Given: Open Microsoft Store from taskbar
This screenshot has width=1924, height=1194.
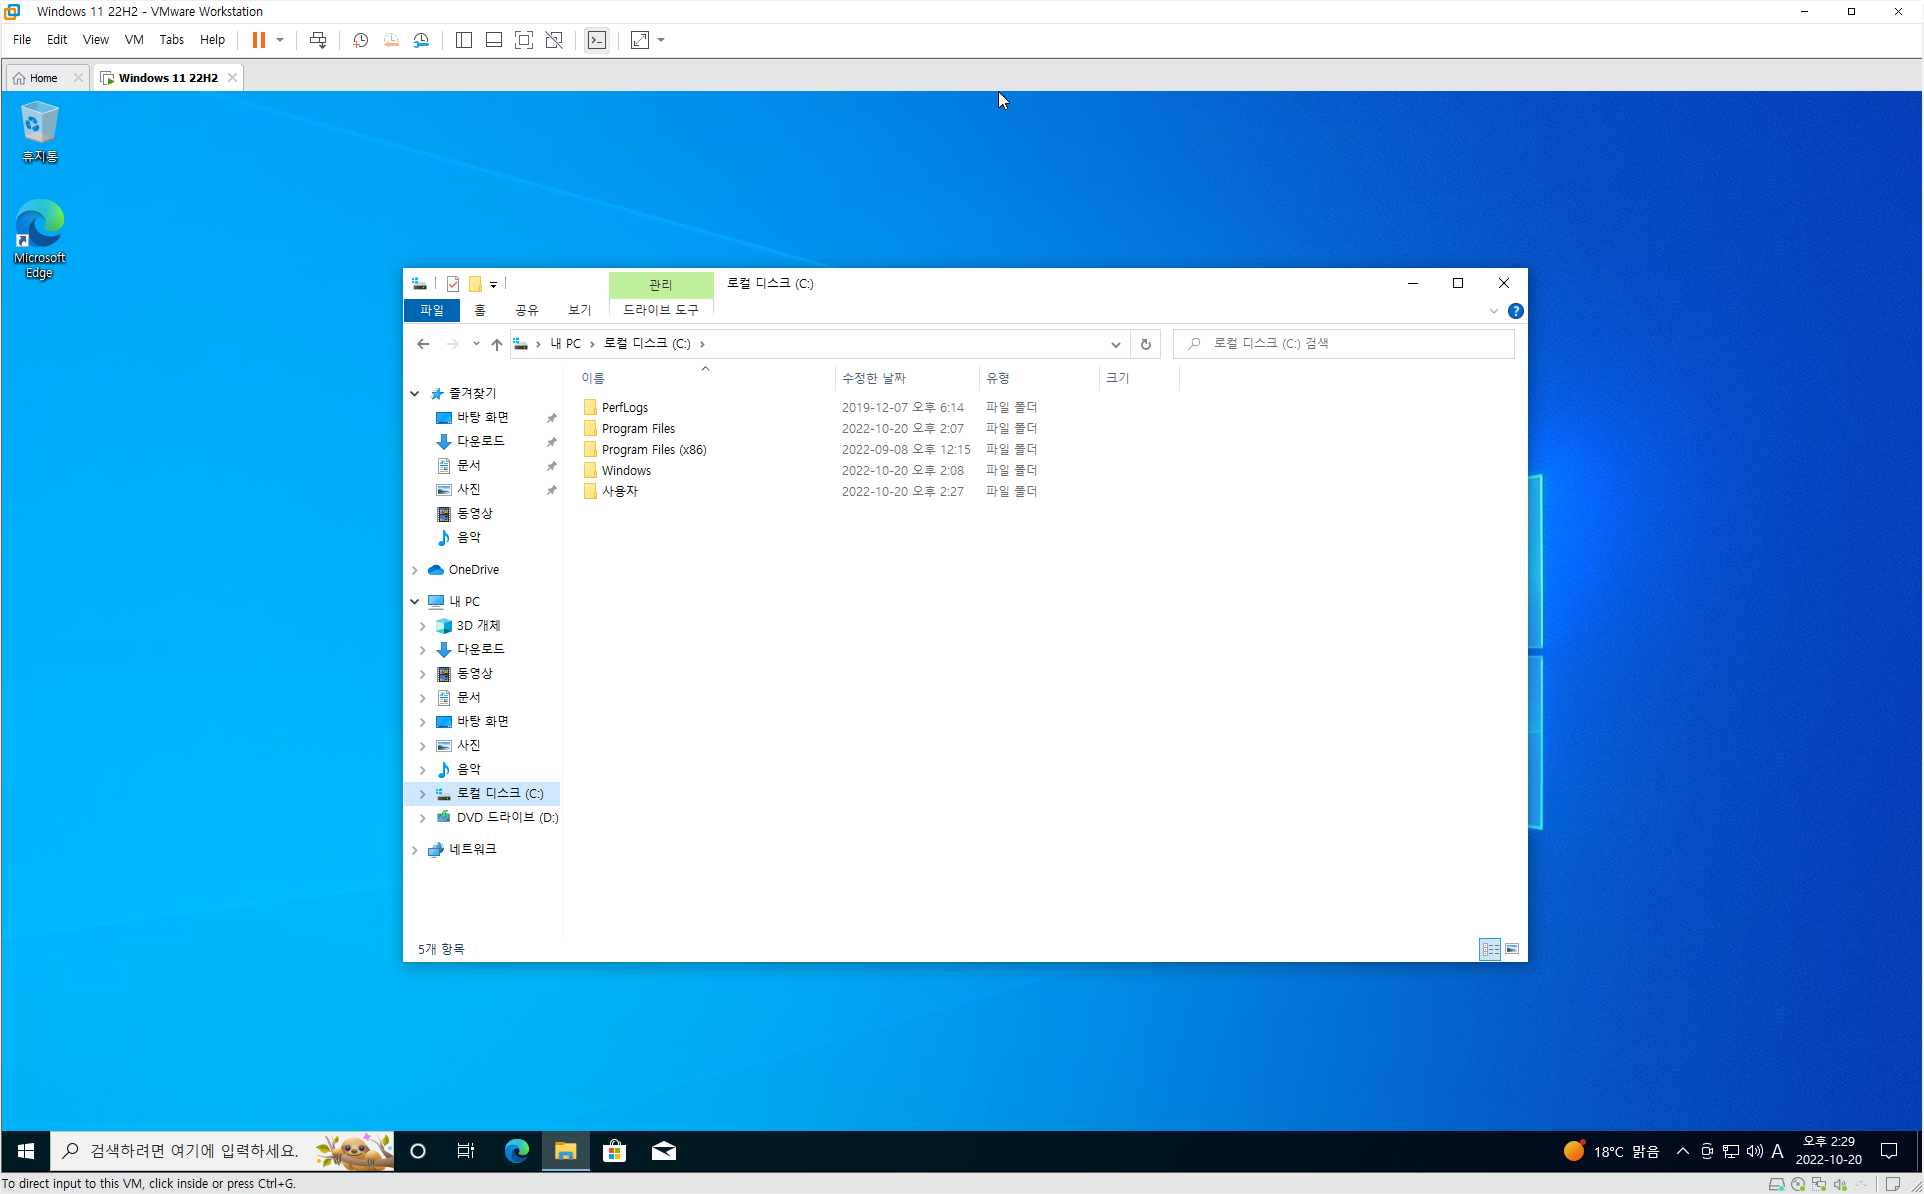Looking at the screenshot, I should [614, 1151].
